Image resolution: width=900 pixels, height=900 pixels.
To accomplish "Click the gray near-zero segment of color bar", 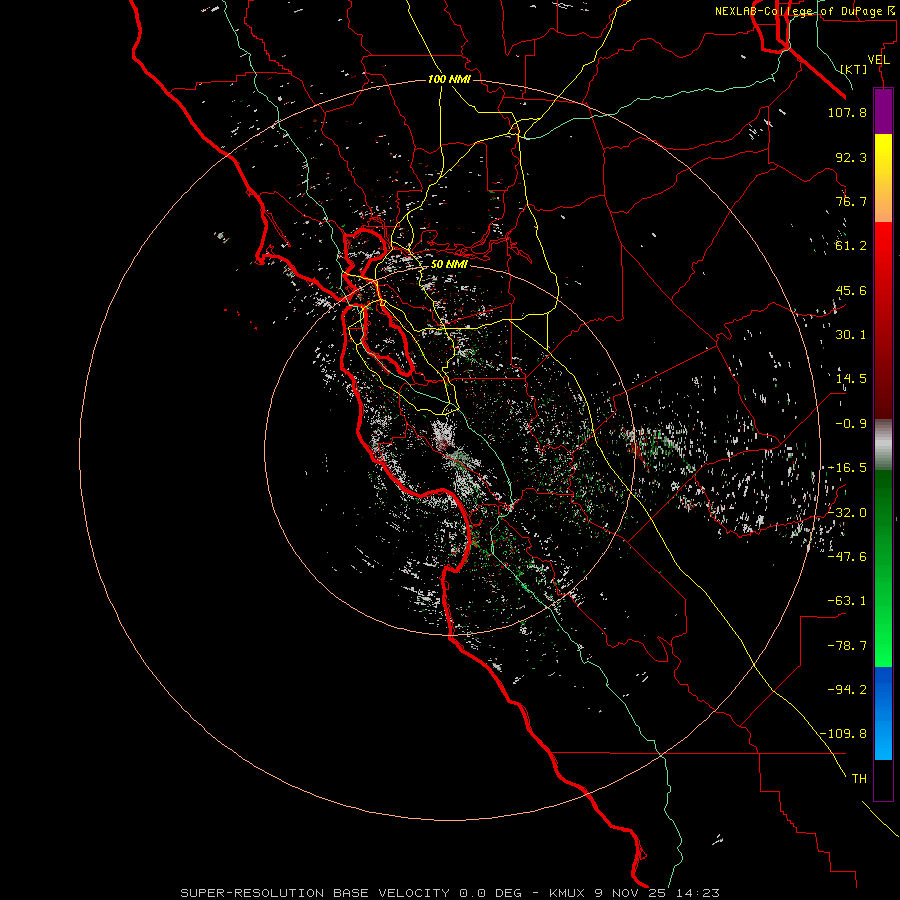I will pyautogui.click(x=883, y=445).
